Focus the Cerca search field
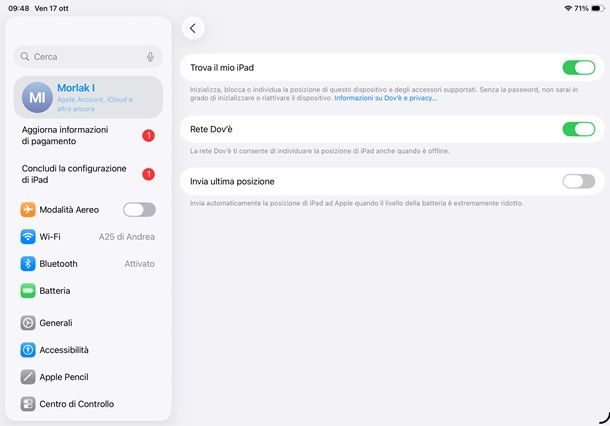 85,57
